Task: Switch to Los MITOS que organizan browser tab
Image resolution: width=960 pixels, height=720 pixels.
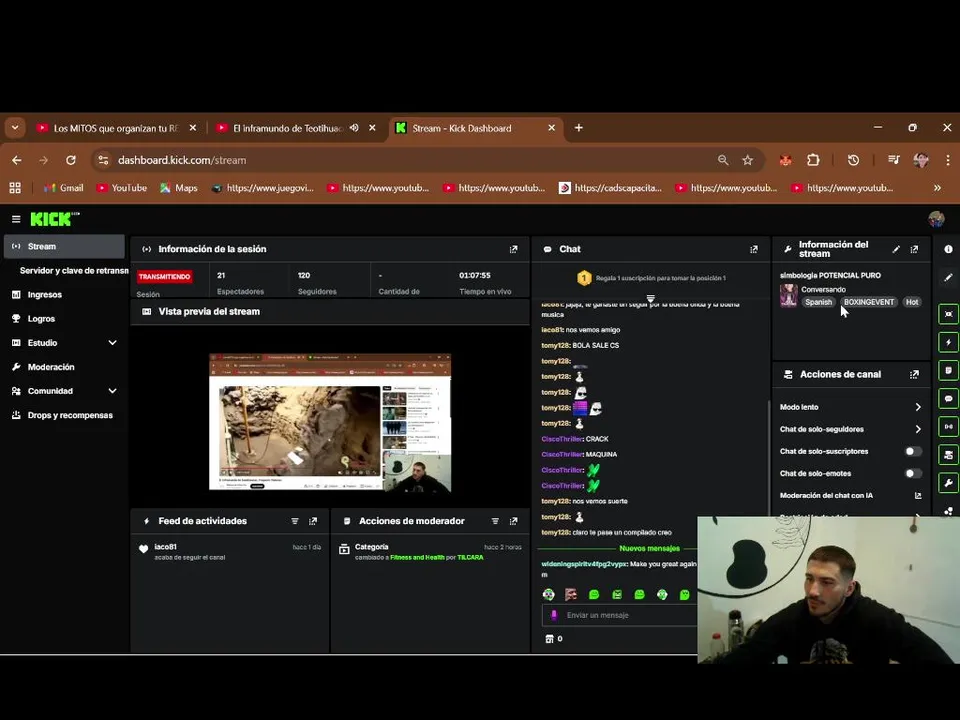Action: 116,128
